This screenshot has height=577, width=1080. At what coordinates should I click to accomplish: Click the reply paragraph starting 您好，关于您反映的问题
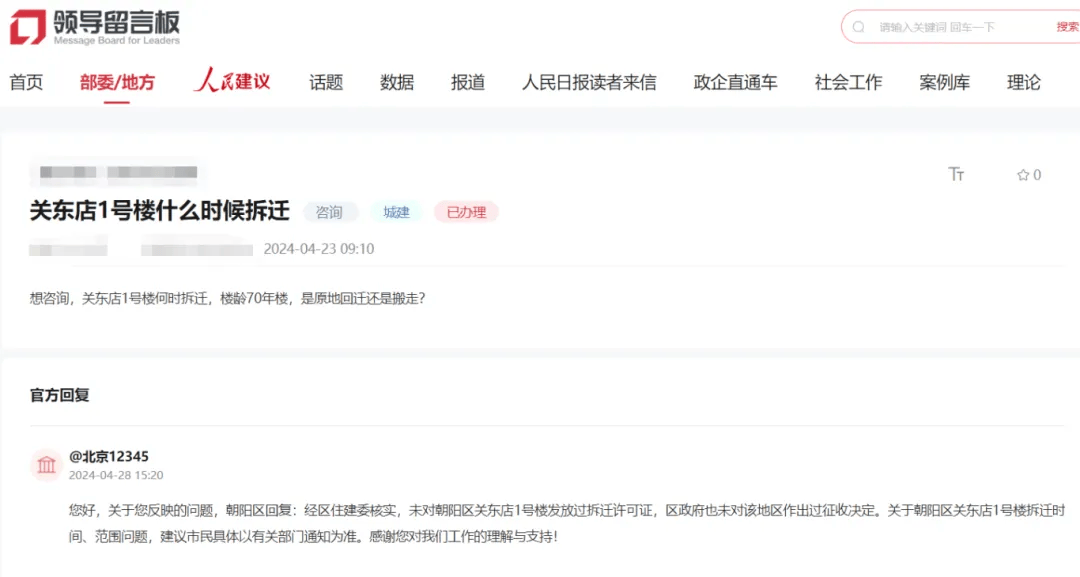567,523
